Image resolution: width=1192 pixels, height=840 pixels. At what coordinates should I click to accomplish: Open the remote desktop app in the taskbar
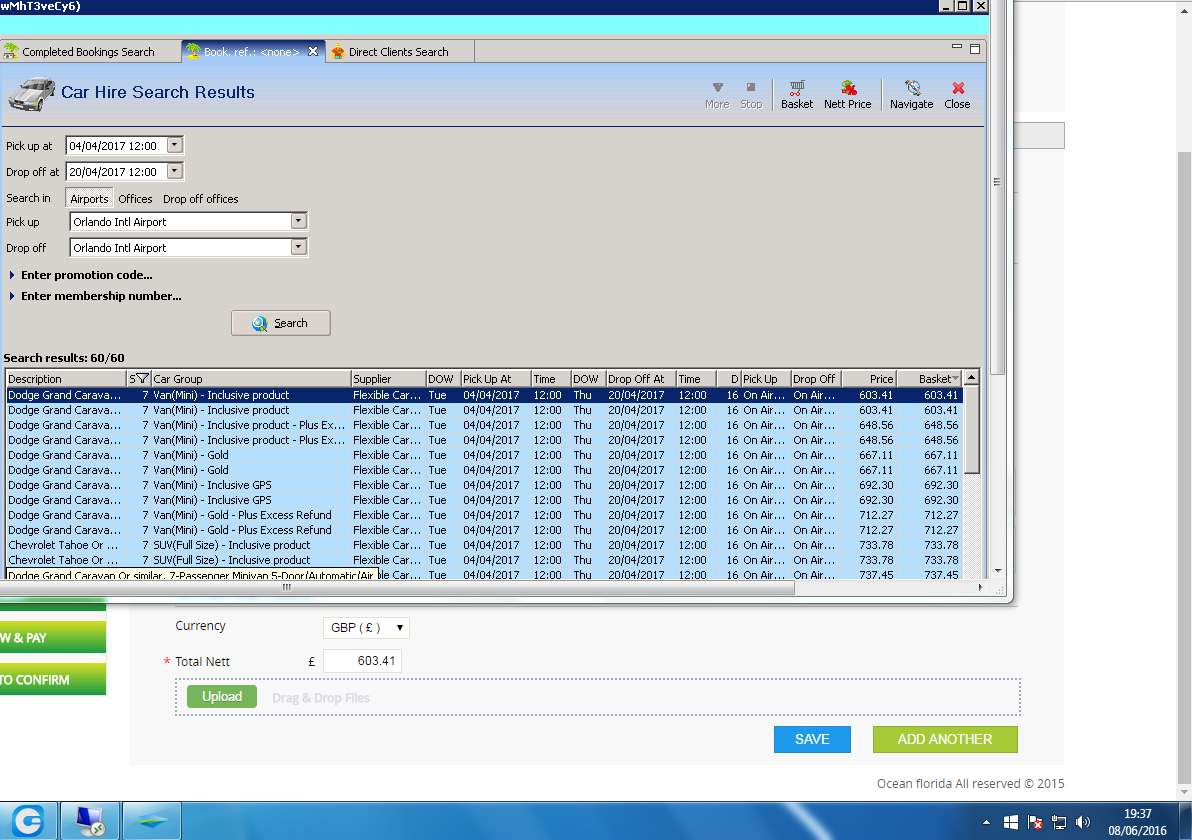pos(90,821)
